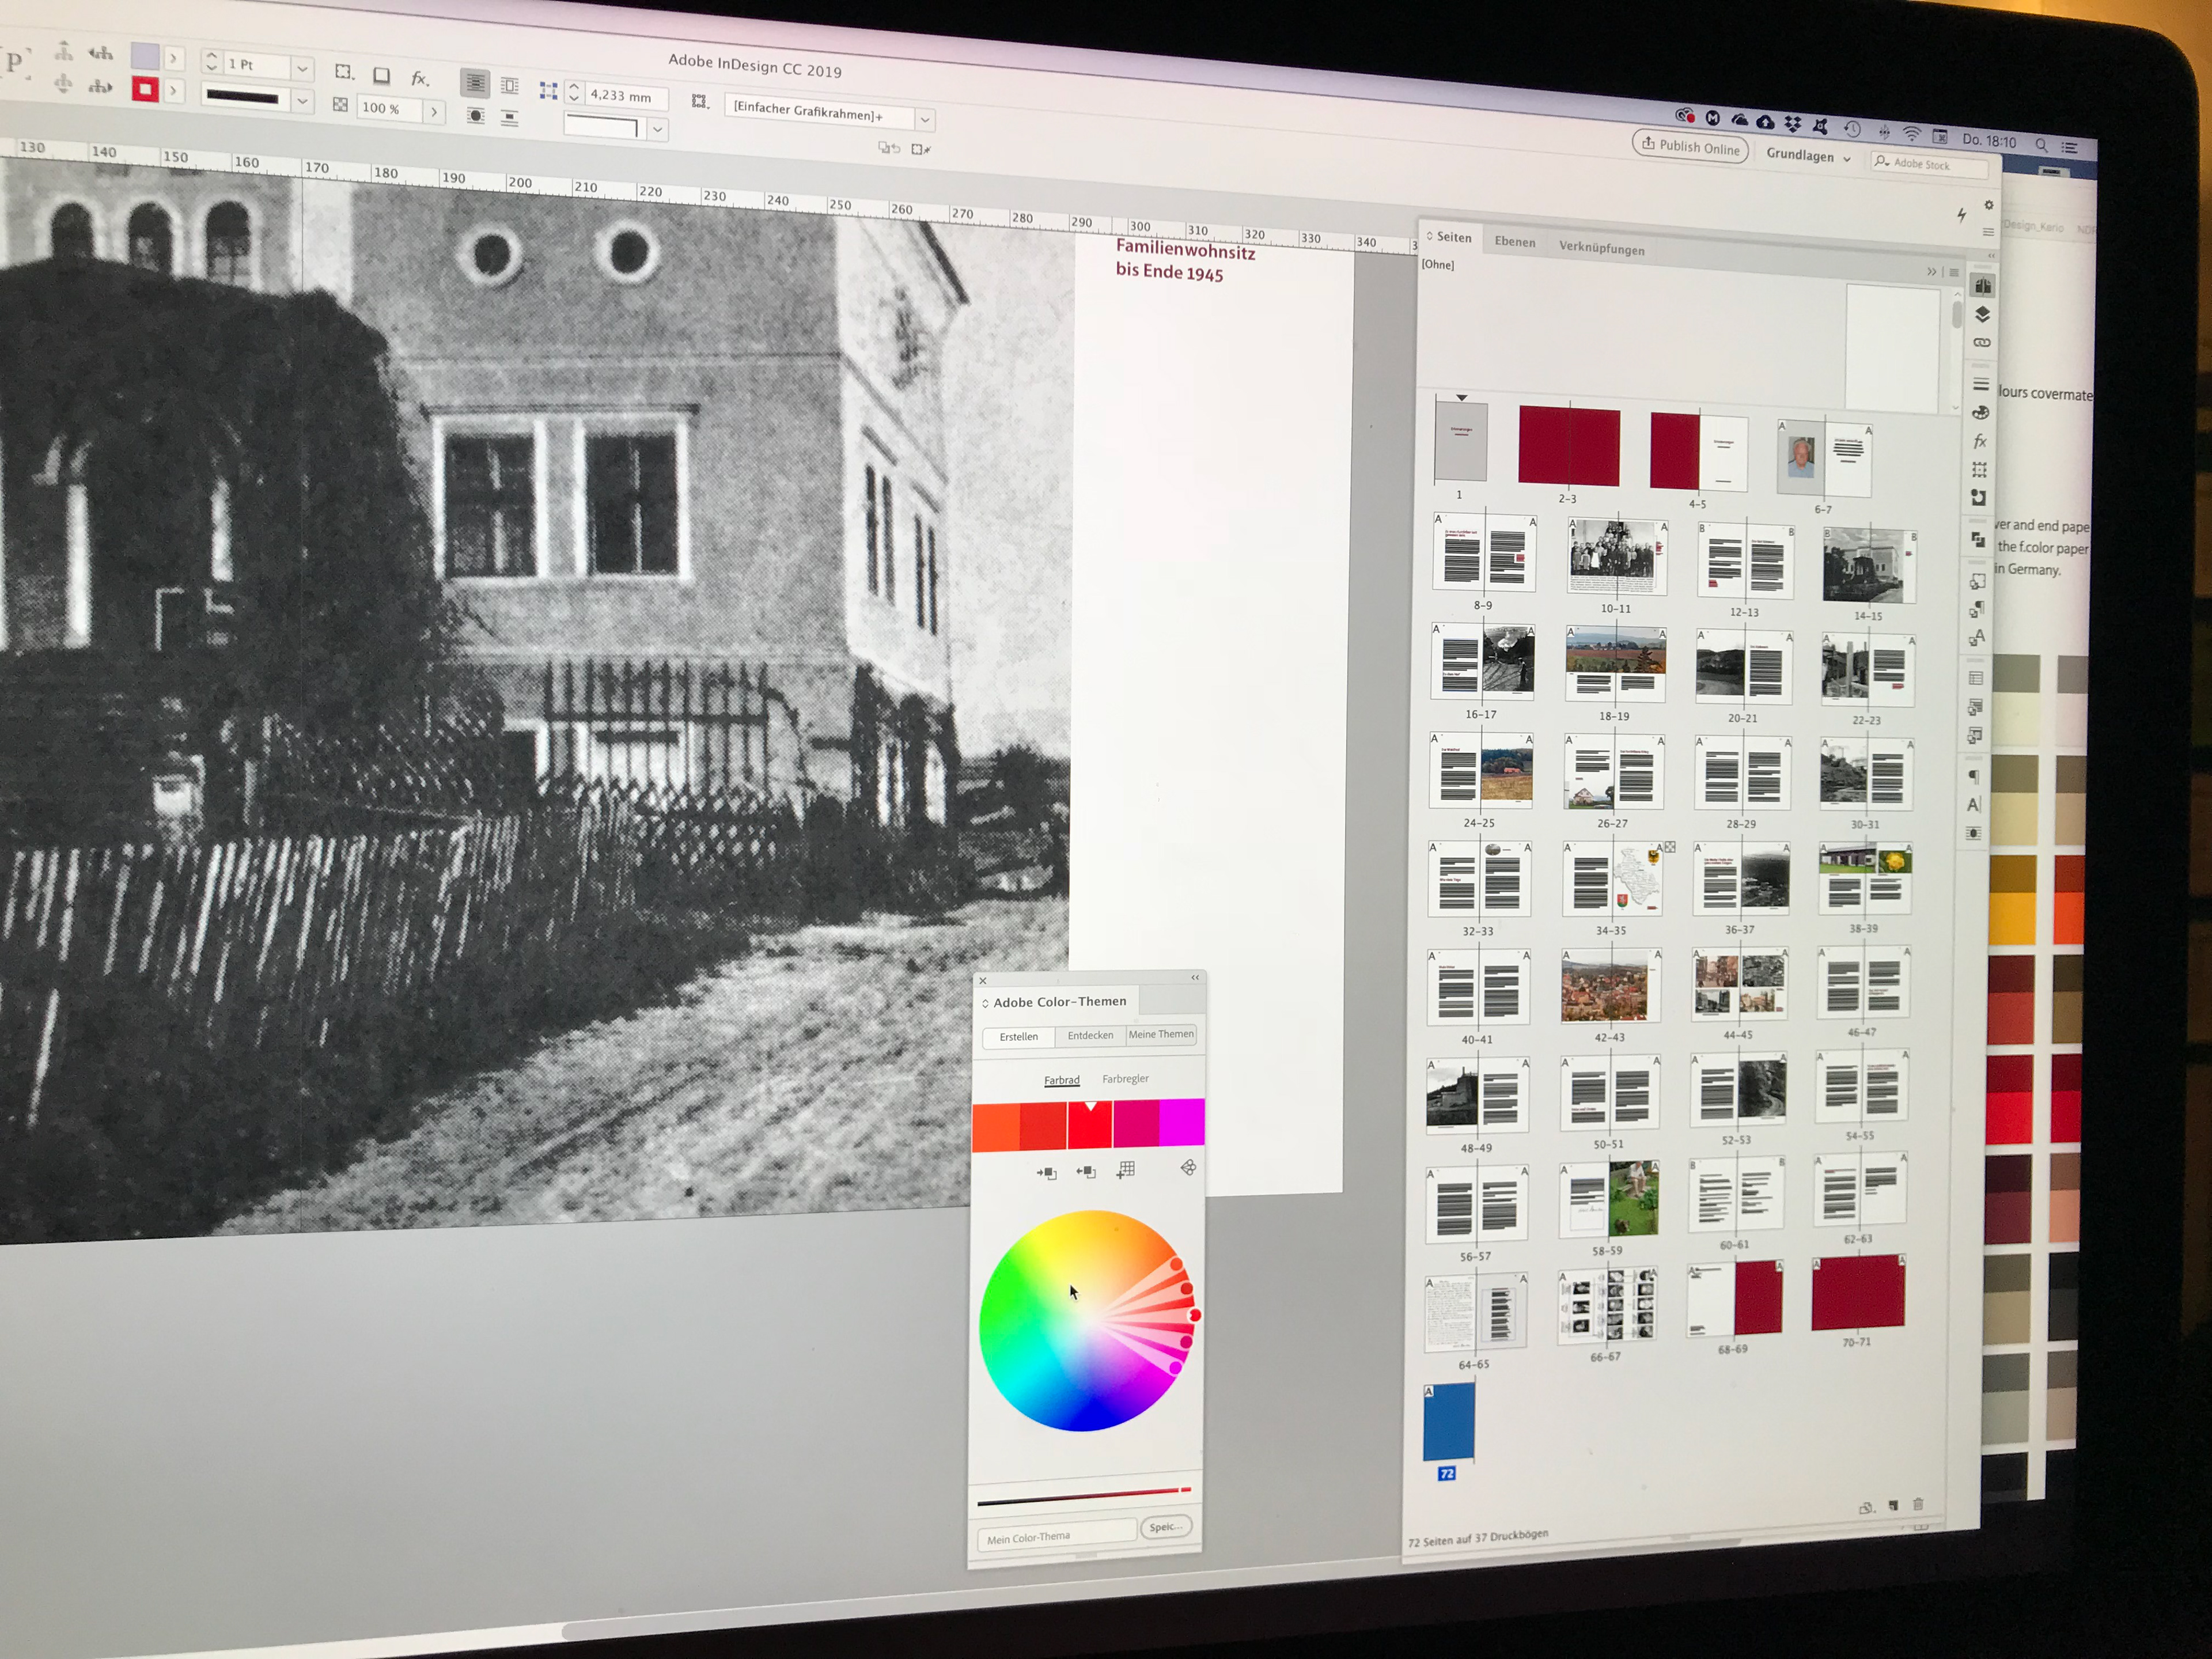Open the Layers panel icon in the dock
The height and width of the screenshot is (1659, 2212).
click(x=1982, y=314)
